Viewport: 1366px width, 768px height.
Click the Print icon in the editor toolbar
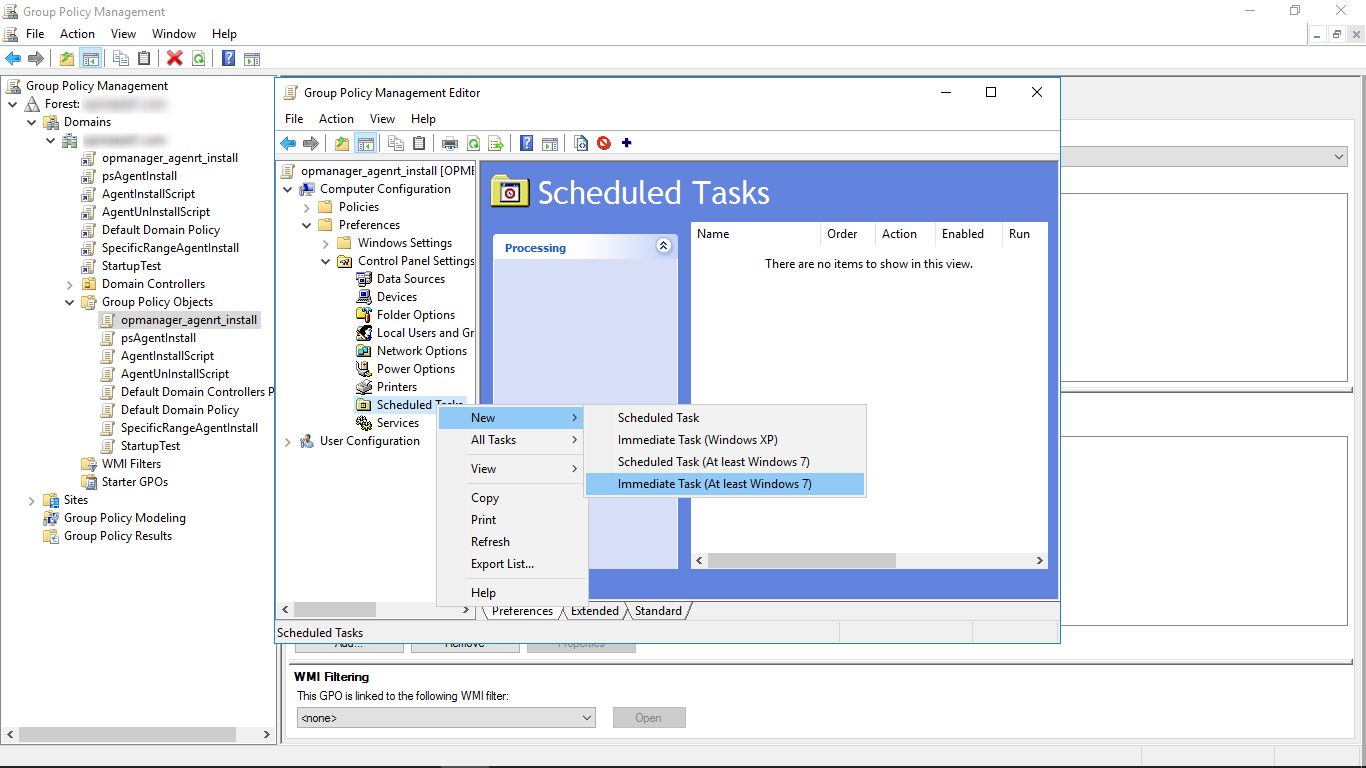click(450, 142)
